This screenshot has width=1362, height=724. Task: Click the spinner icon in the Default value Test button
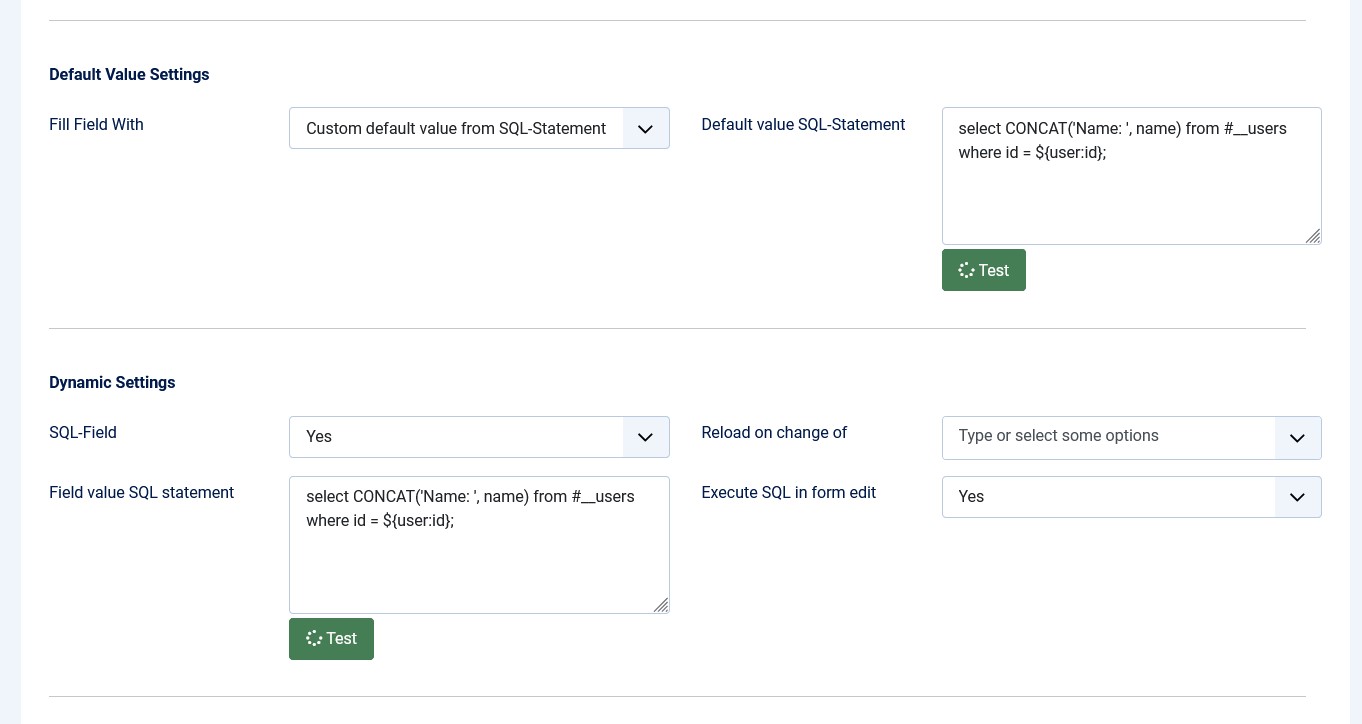pyautogui.click(x=965, y=270)
